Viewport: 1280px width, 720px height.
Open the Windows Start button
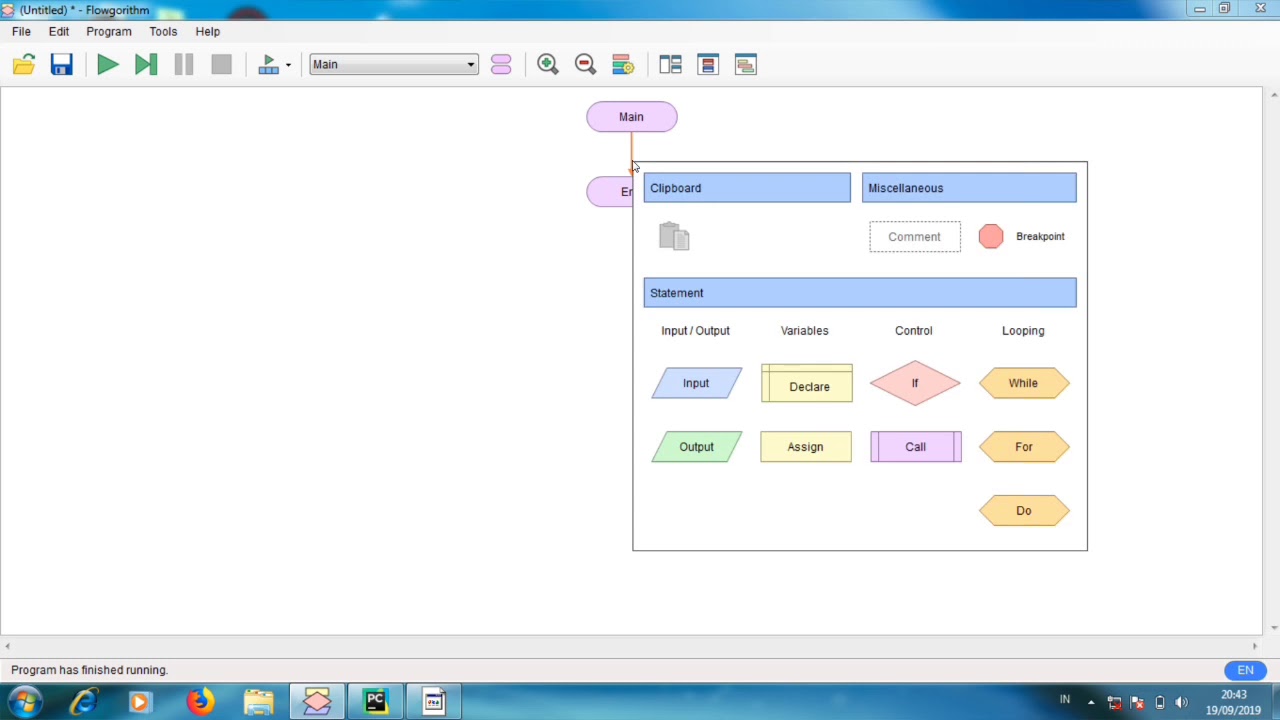[x=25, y=702]
